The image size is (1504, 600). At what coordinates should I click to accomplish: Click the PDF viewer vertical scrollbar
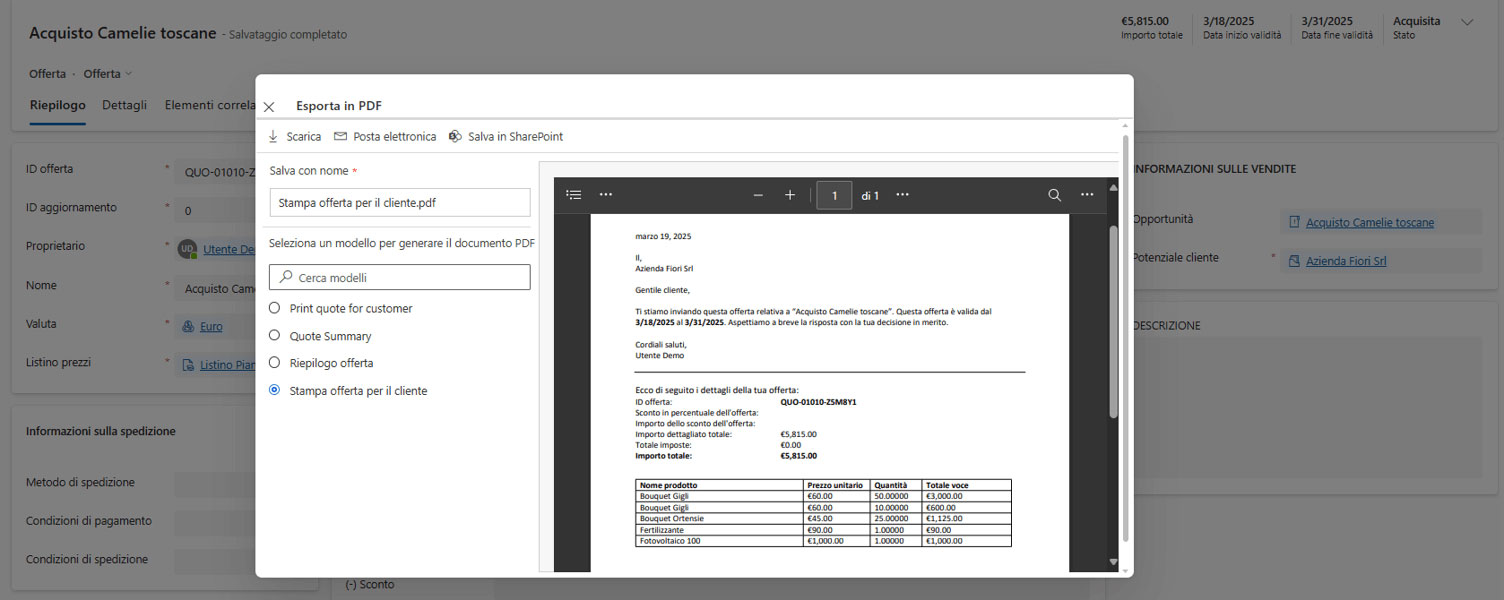[1113, 320]
